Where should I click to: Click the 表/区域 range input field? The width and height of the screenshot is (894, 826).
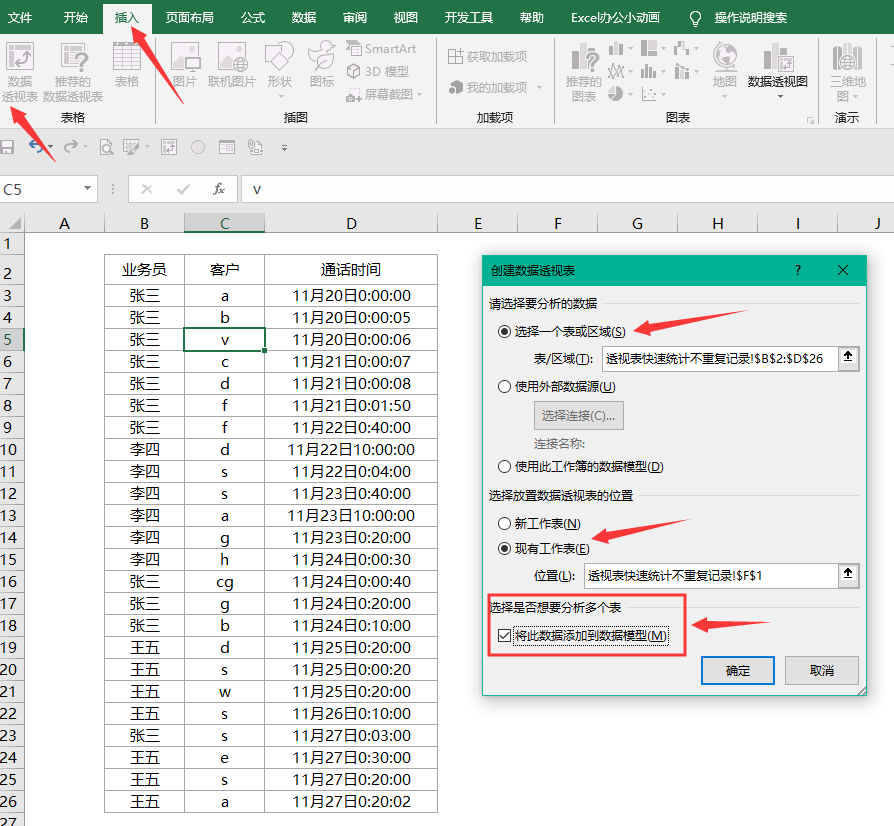point(720,359)
